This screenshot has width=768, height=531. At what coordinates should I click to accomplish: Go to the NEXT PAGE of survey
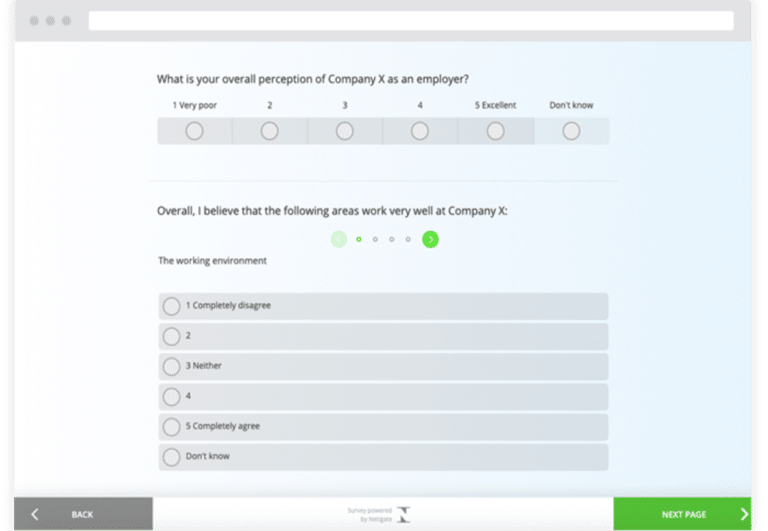coord(683,514)
